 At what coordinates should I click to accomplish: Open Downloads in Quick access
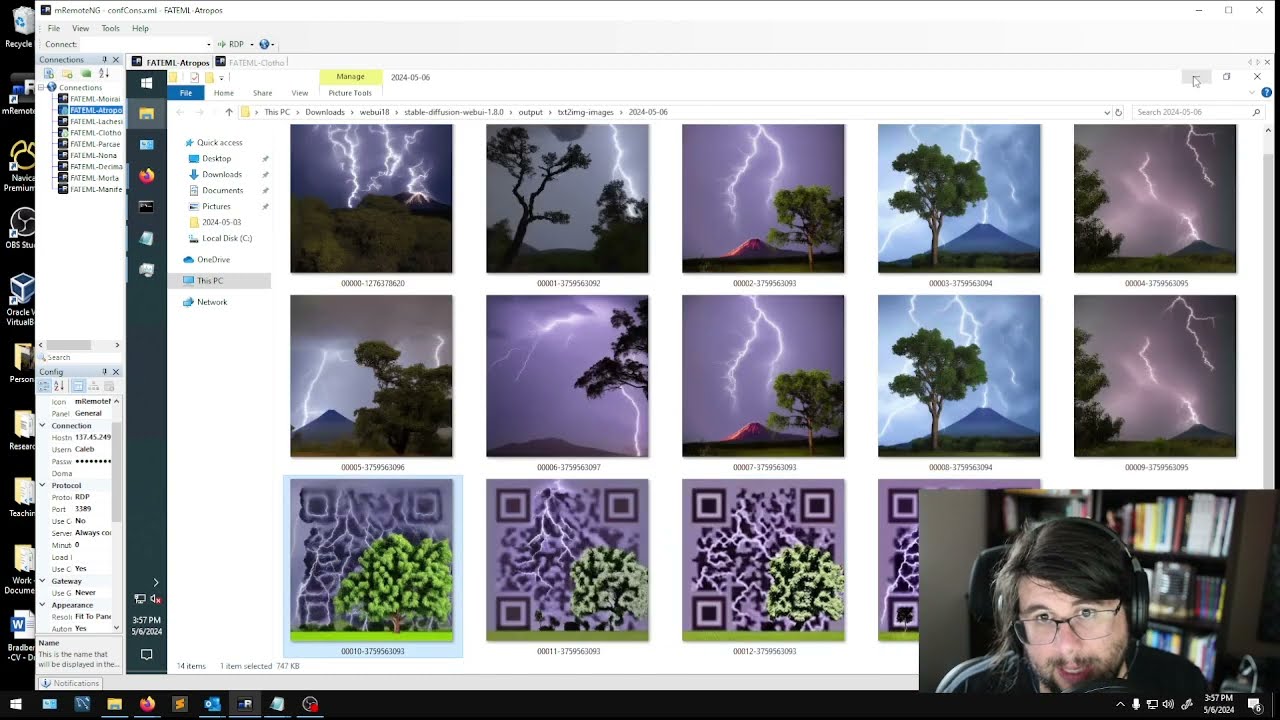(222, 174)
